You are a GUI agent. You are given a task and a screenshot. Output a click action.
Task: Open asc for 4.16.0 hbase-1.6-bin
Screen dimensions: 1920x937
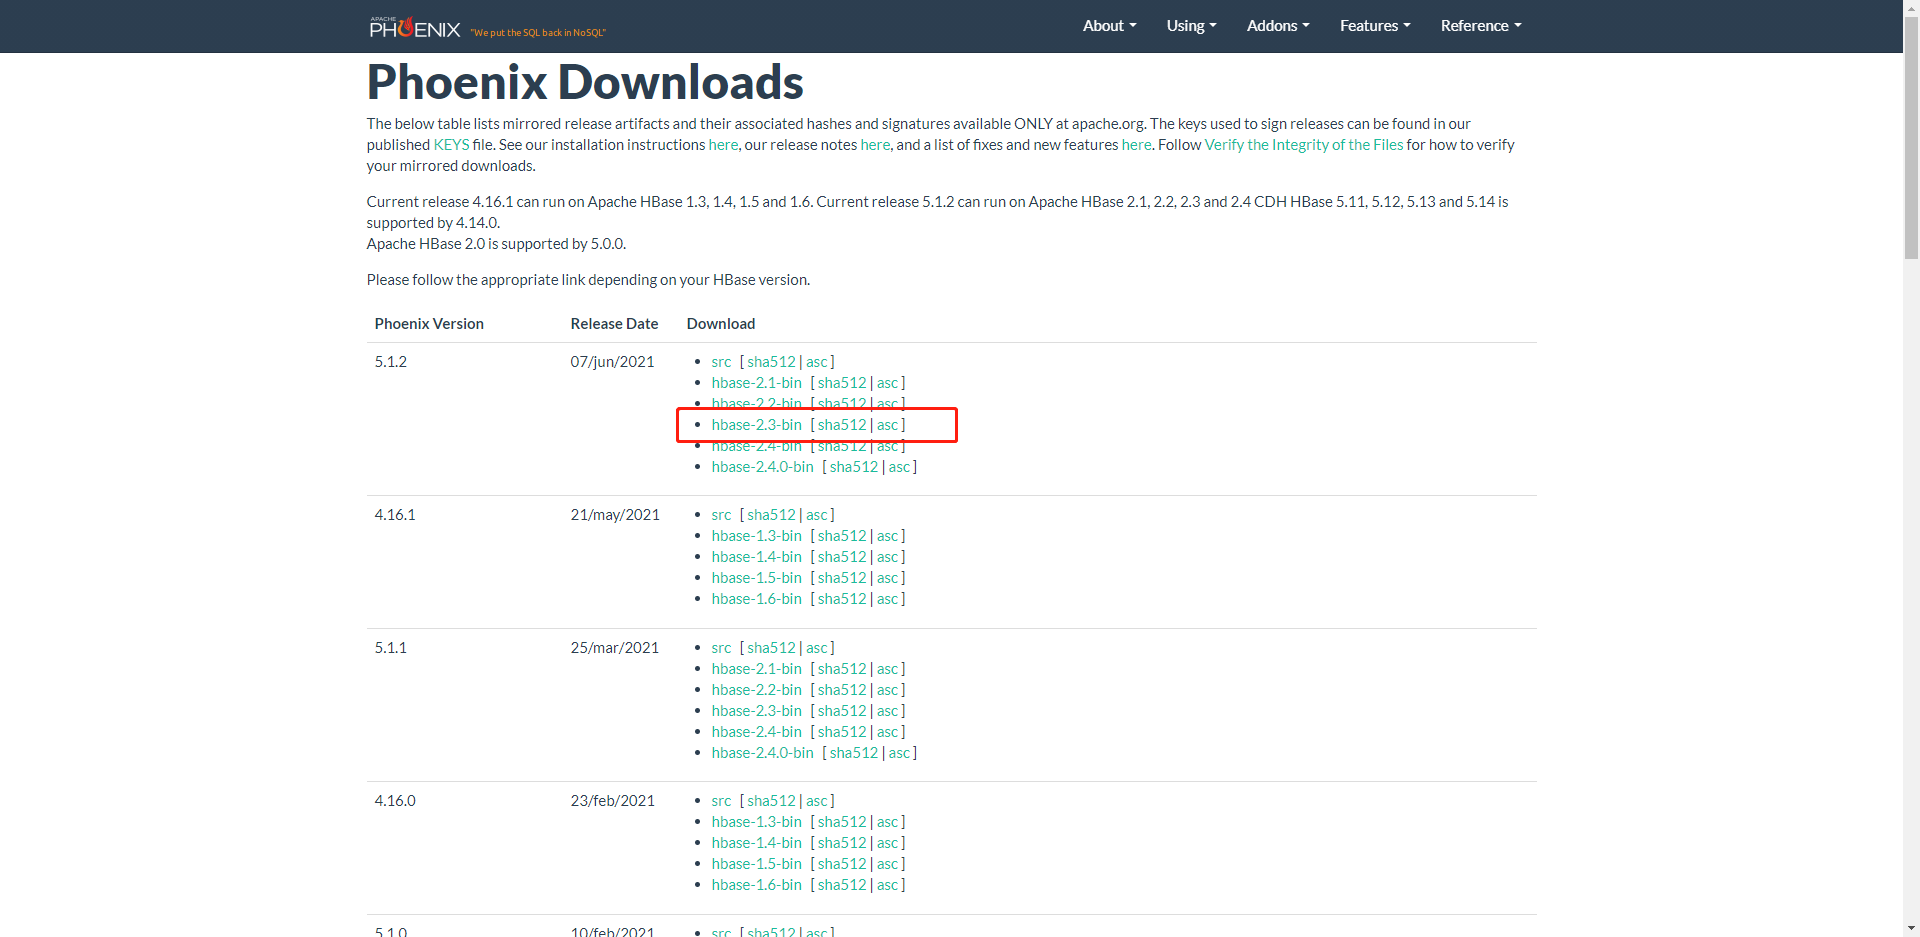pyautogui.click(x=888, y=885)
